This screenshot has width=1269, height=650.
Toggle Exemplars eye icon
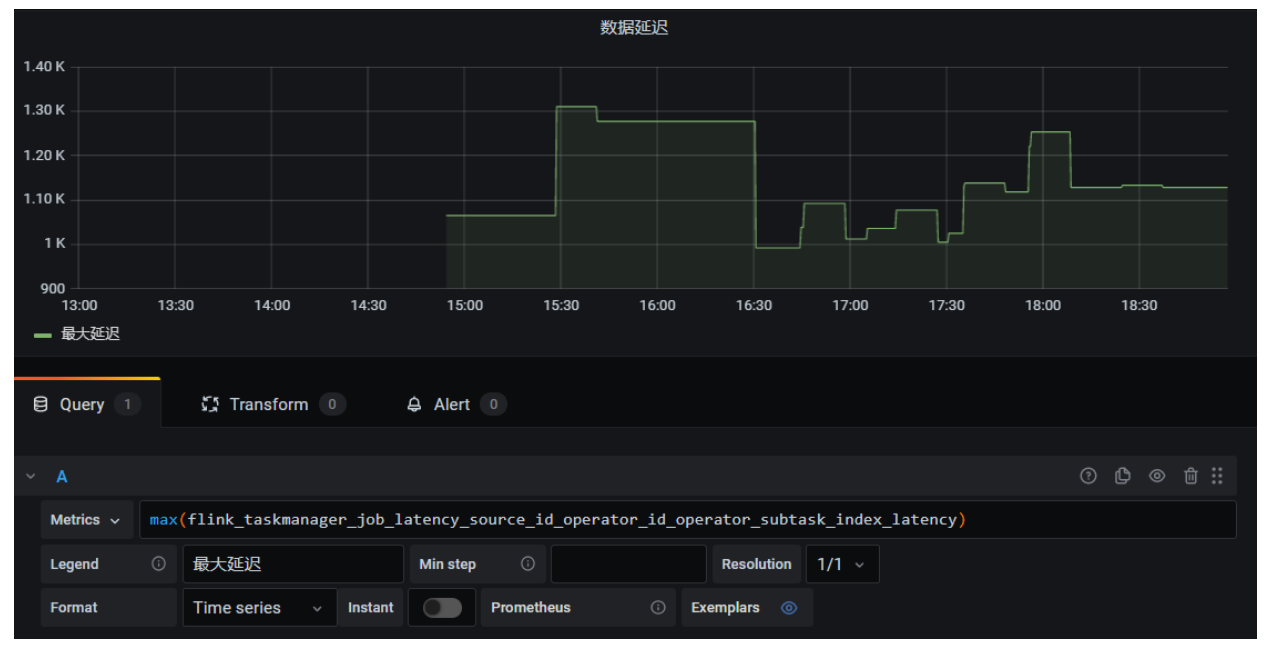pyautogui.click(x=789, y=607)
